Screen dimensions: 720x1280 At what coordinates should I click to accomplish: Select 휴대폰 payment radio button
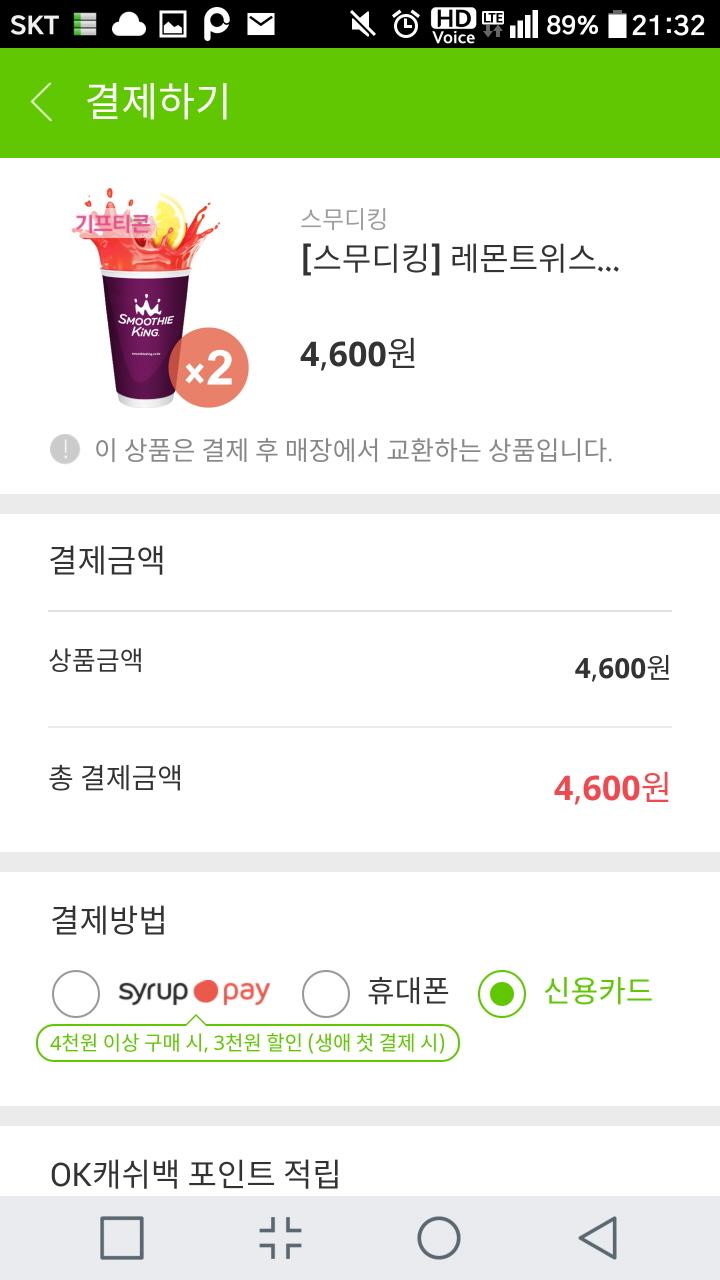tap(326, 993)
